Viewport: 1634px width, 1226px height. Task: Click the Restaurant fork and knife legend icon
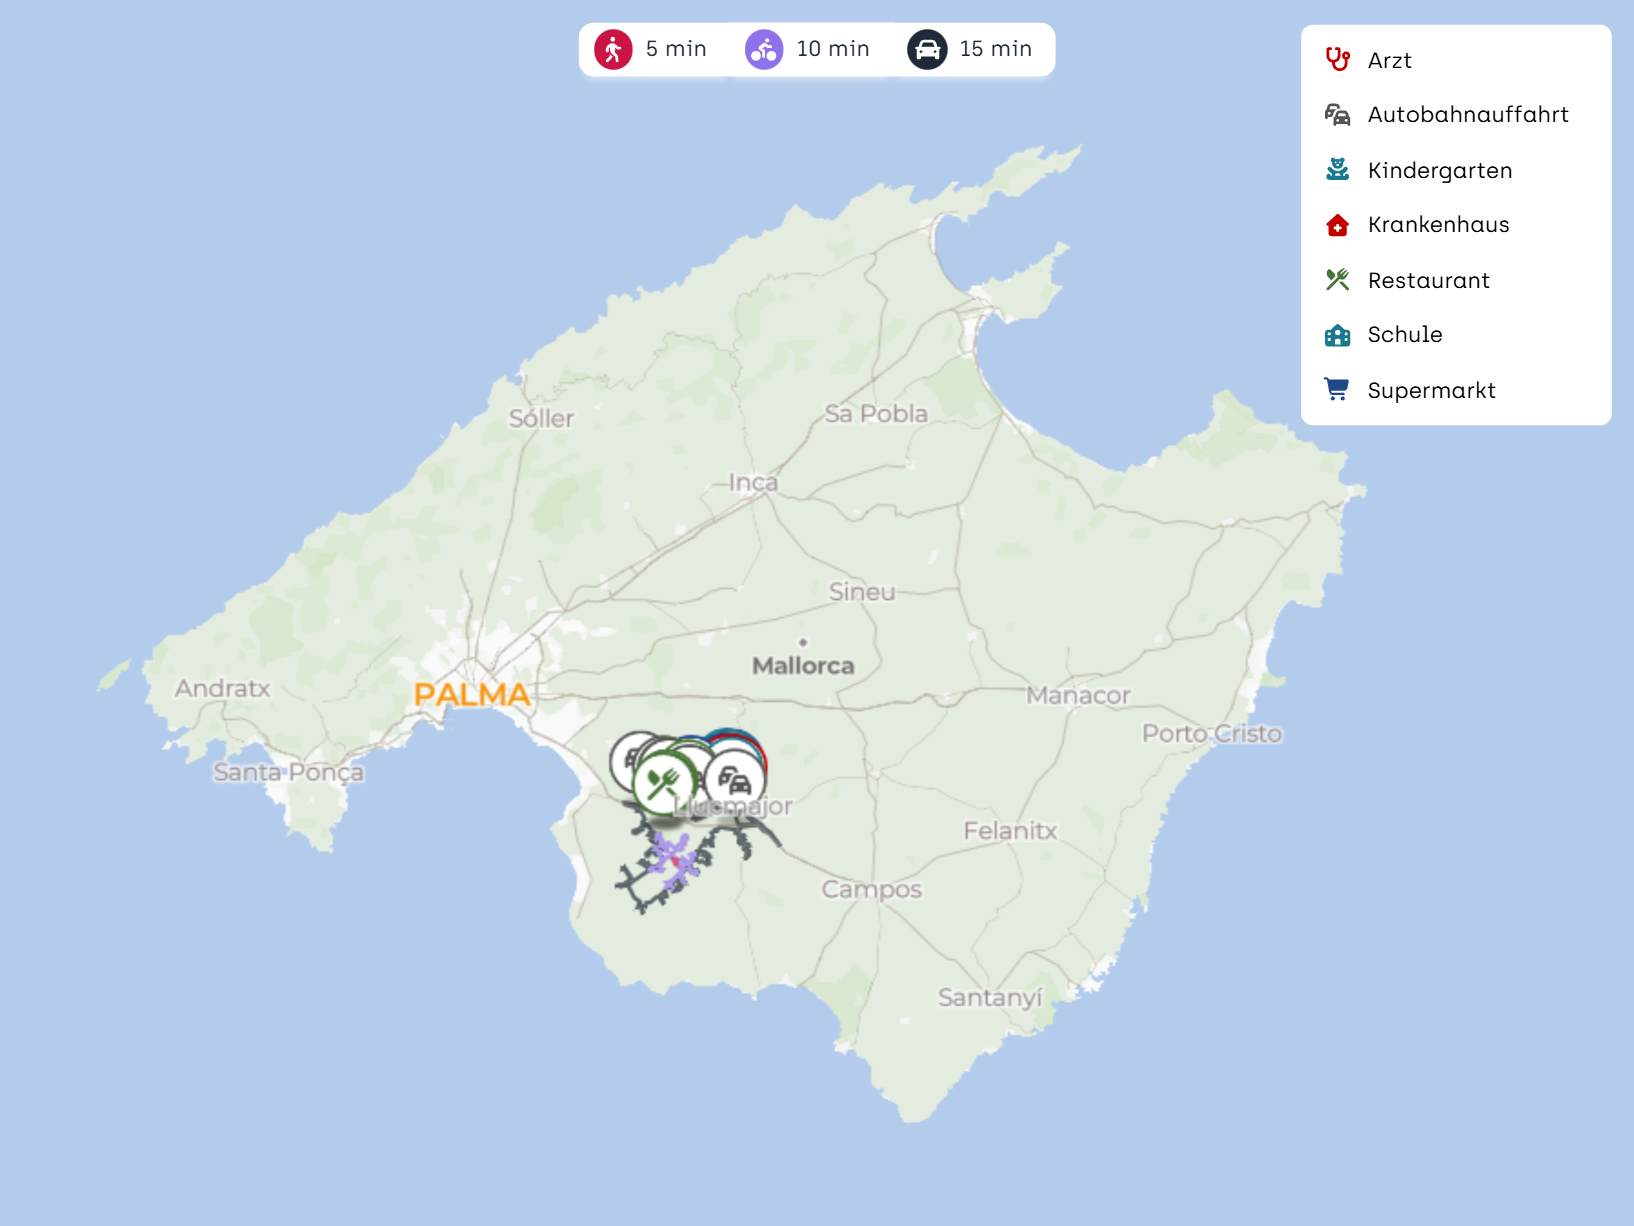(x=1337, y=280)
